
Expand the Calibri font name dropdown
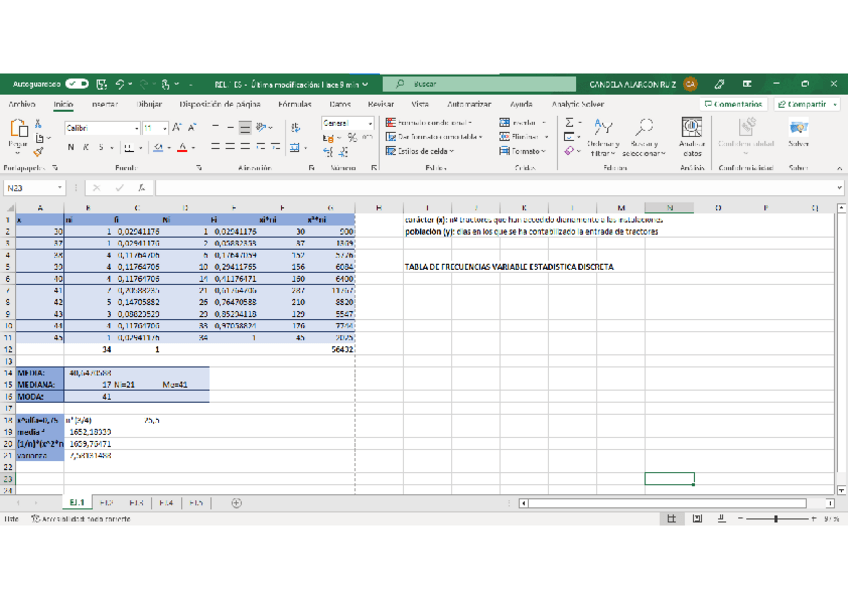click(136, 128)
